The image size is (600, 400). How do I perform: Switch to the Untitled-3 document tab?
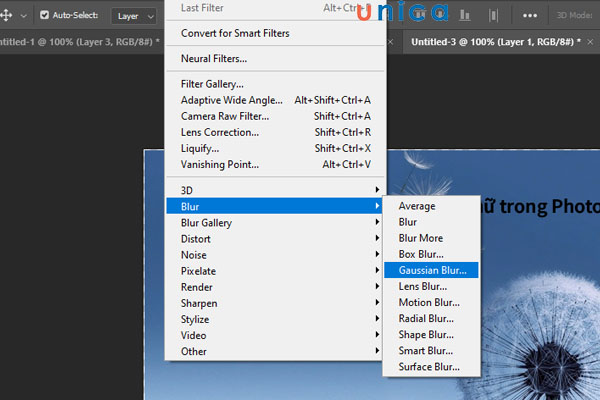click(x=496, y=42)
